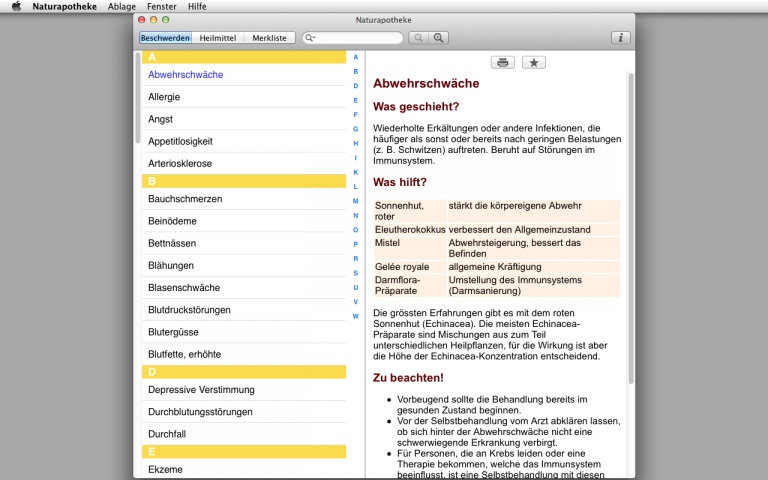The image size is (768, 480).
Task: Jump to index letter N
Action: click(x=356, y=216)
